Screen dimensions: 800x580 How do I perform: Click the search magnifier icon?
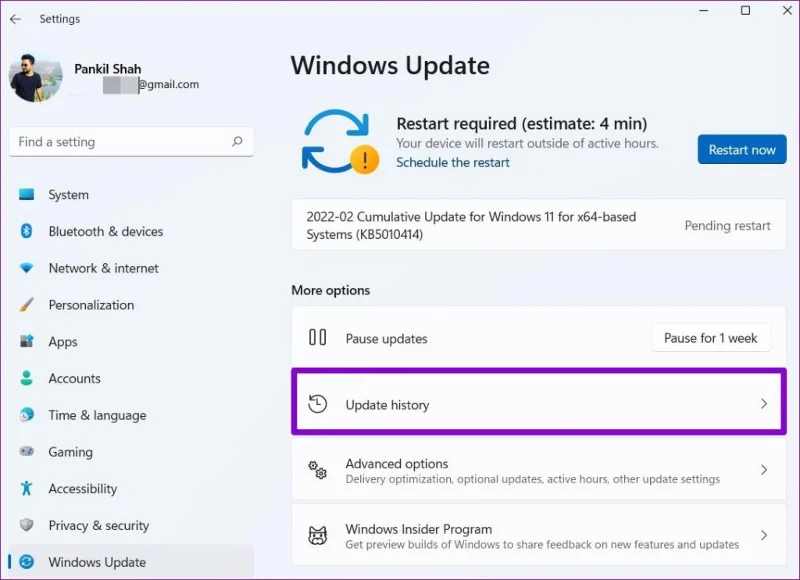237,141
